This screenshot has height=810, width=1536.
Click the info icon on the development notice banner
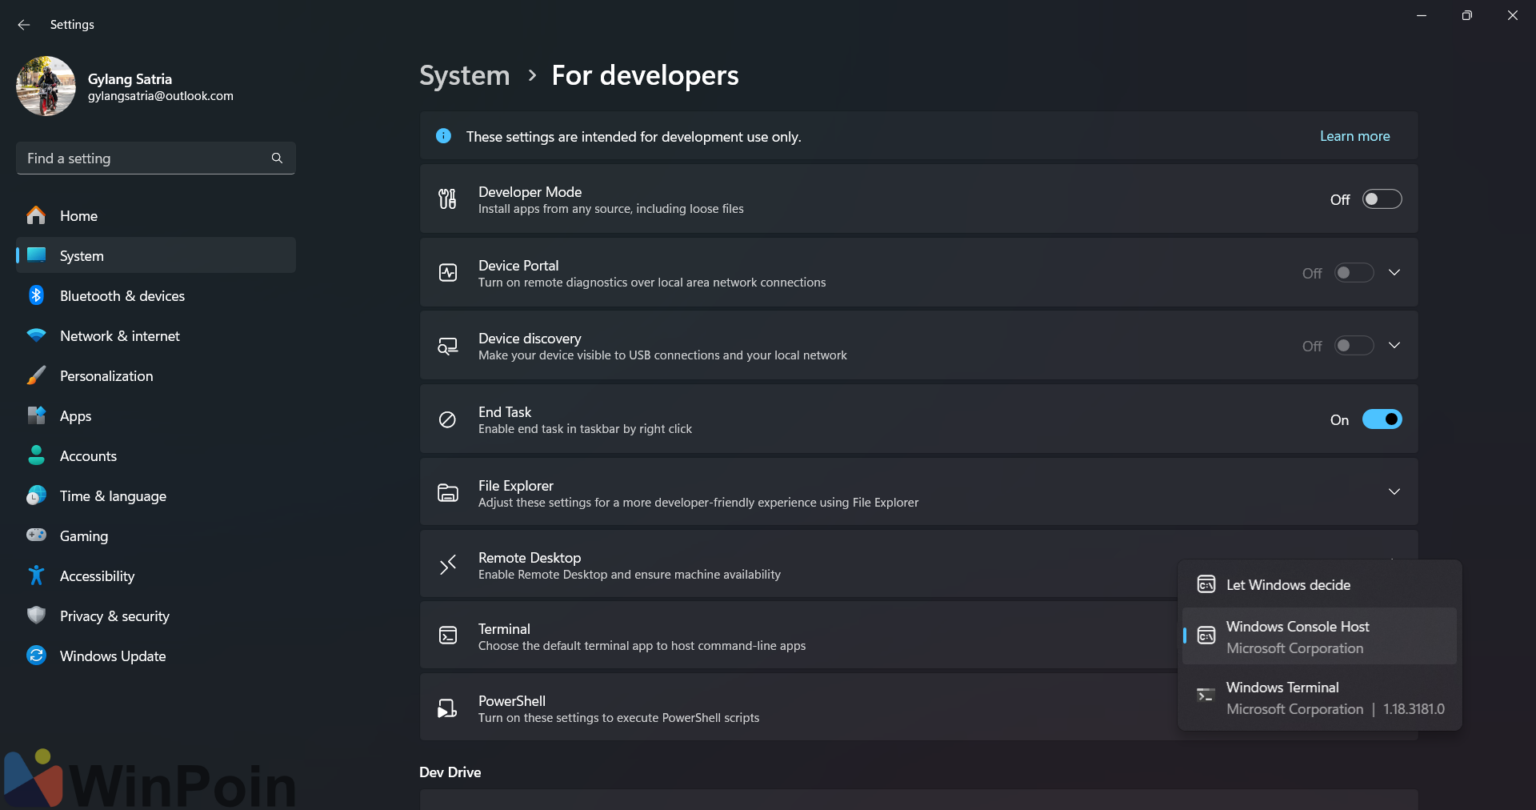click(443, 136)
